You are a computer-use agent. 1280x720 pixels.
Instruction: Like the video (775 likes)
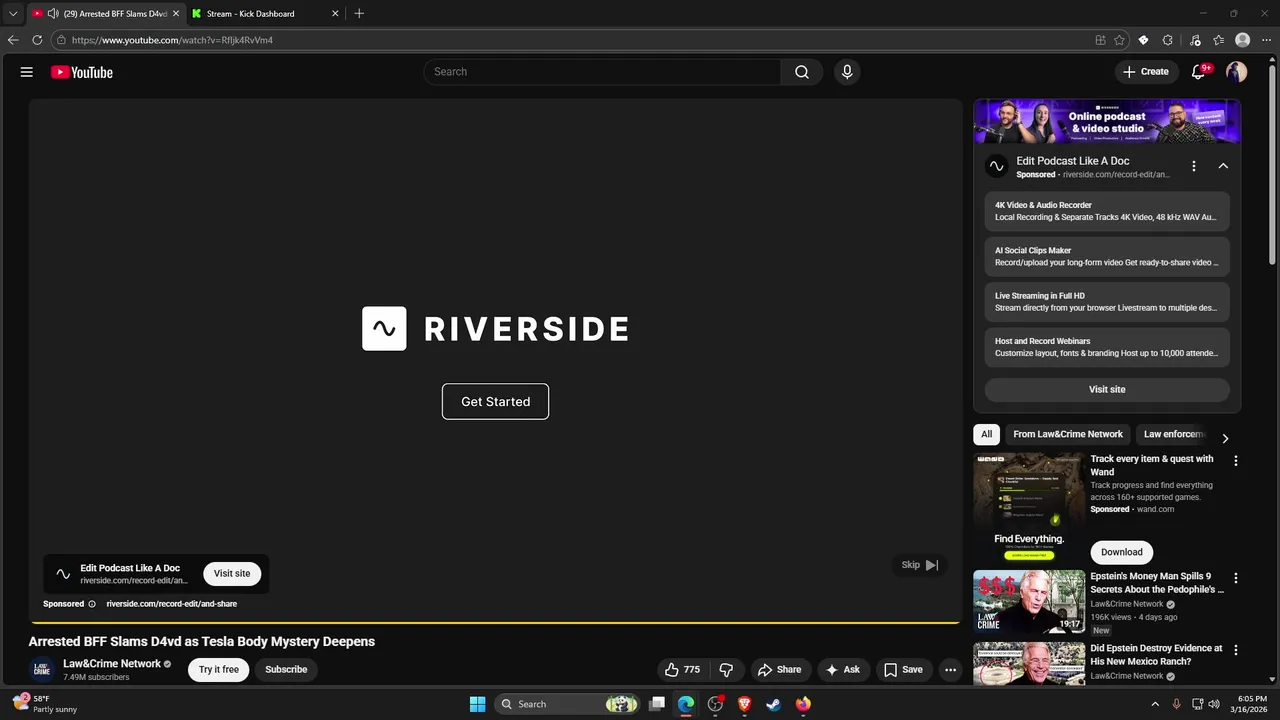click(682, 670)
